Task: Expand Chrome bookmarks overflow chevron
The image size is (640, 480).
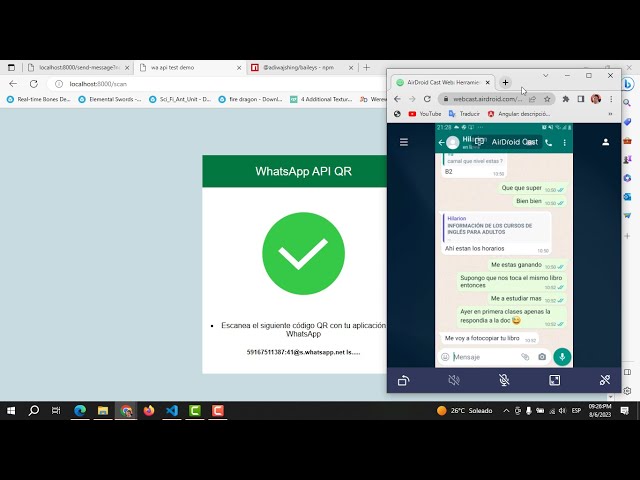Action: pos(610,114)
